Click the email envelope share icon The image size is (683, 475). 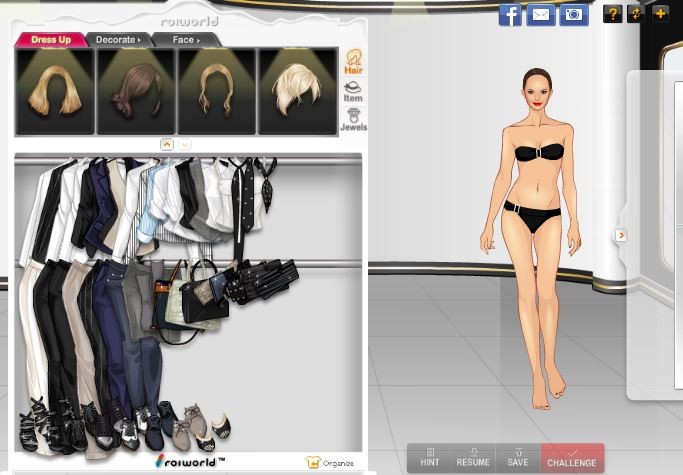click(x=541, y=15)
